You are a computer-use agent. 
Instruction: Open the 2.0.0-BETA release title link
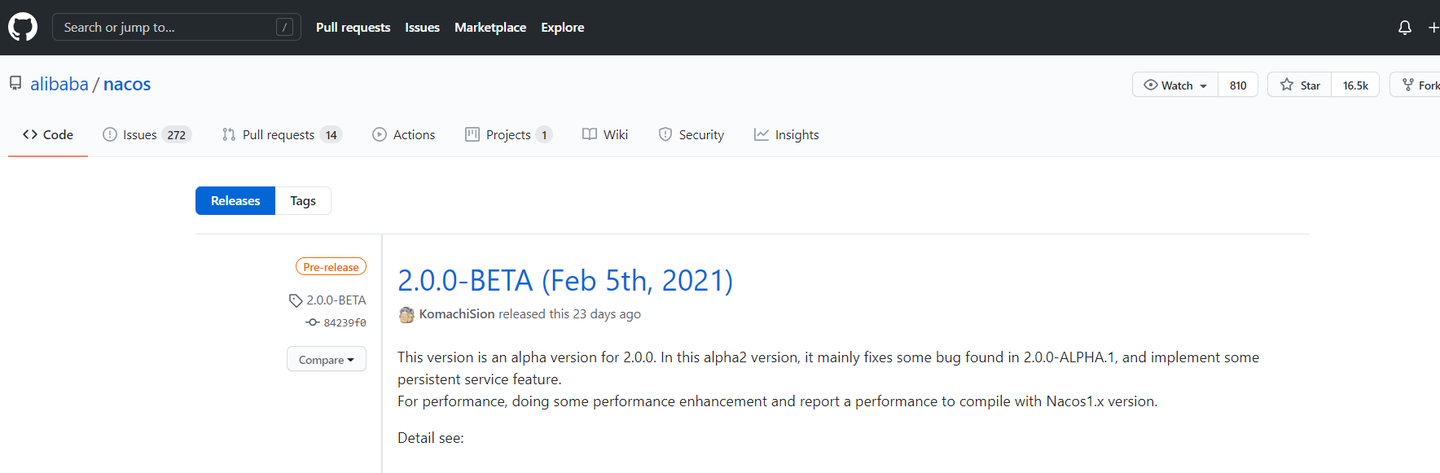(565, 281)
